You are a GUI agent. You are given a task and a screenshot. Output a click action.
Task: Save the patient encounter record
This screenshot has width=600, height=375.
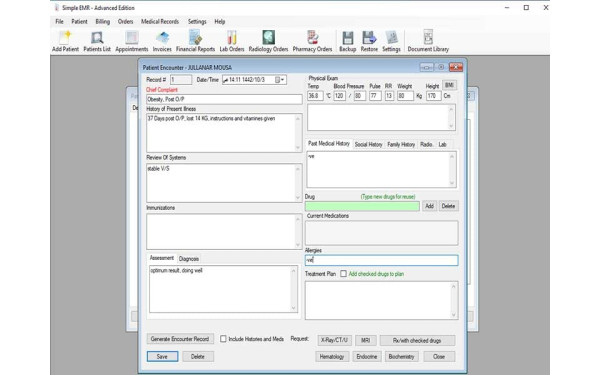[x=162, y=356]
